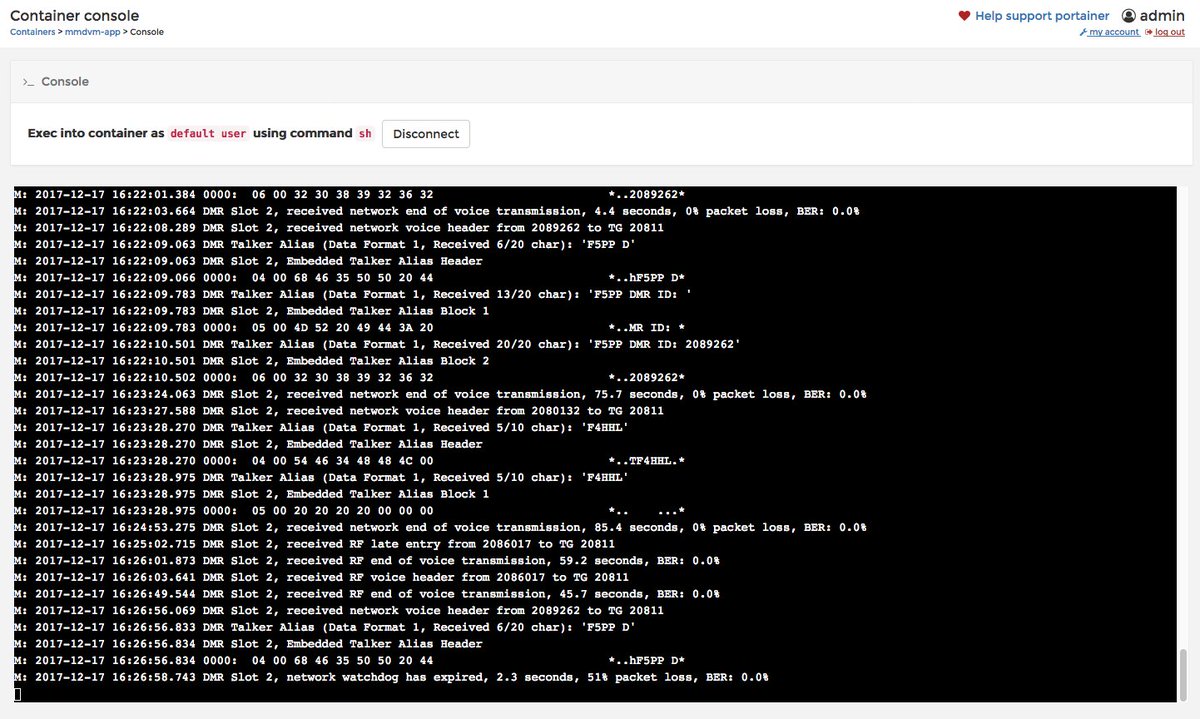Image resolution: width=1200 pixels, height=719 pixels.
Task: Select log line 'RF end of voice transmission, 59.2 seconds'
Action: pyautogui.click(x=367, y=561)
